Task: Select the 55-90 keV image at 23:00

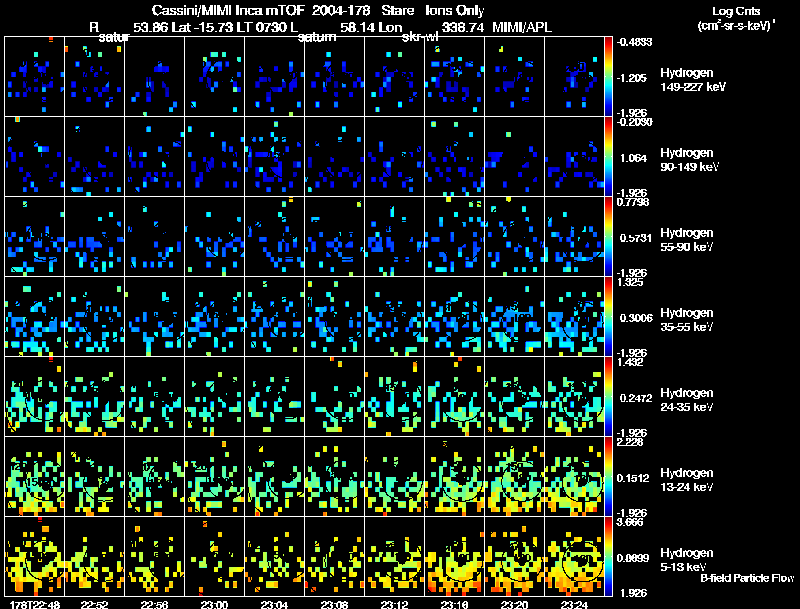Action: pos(214,237)
